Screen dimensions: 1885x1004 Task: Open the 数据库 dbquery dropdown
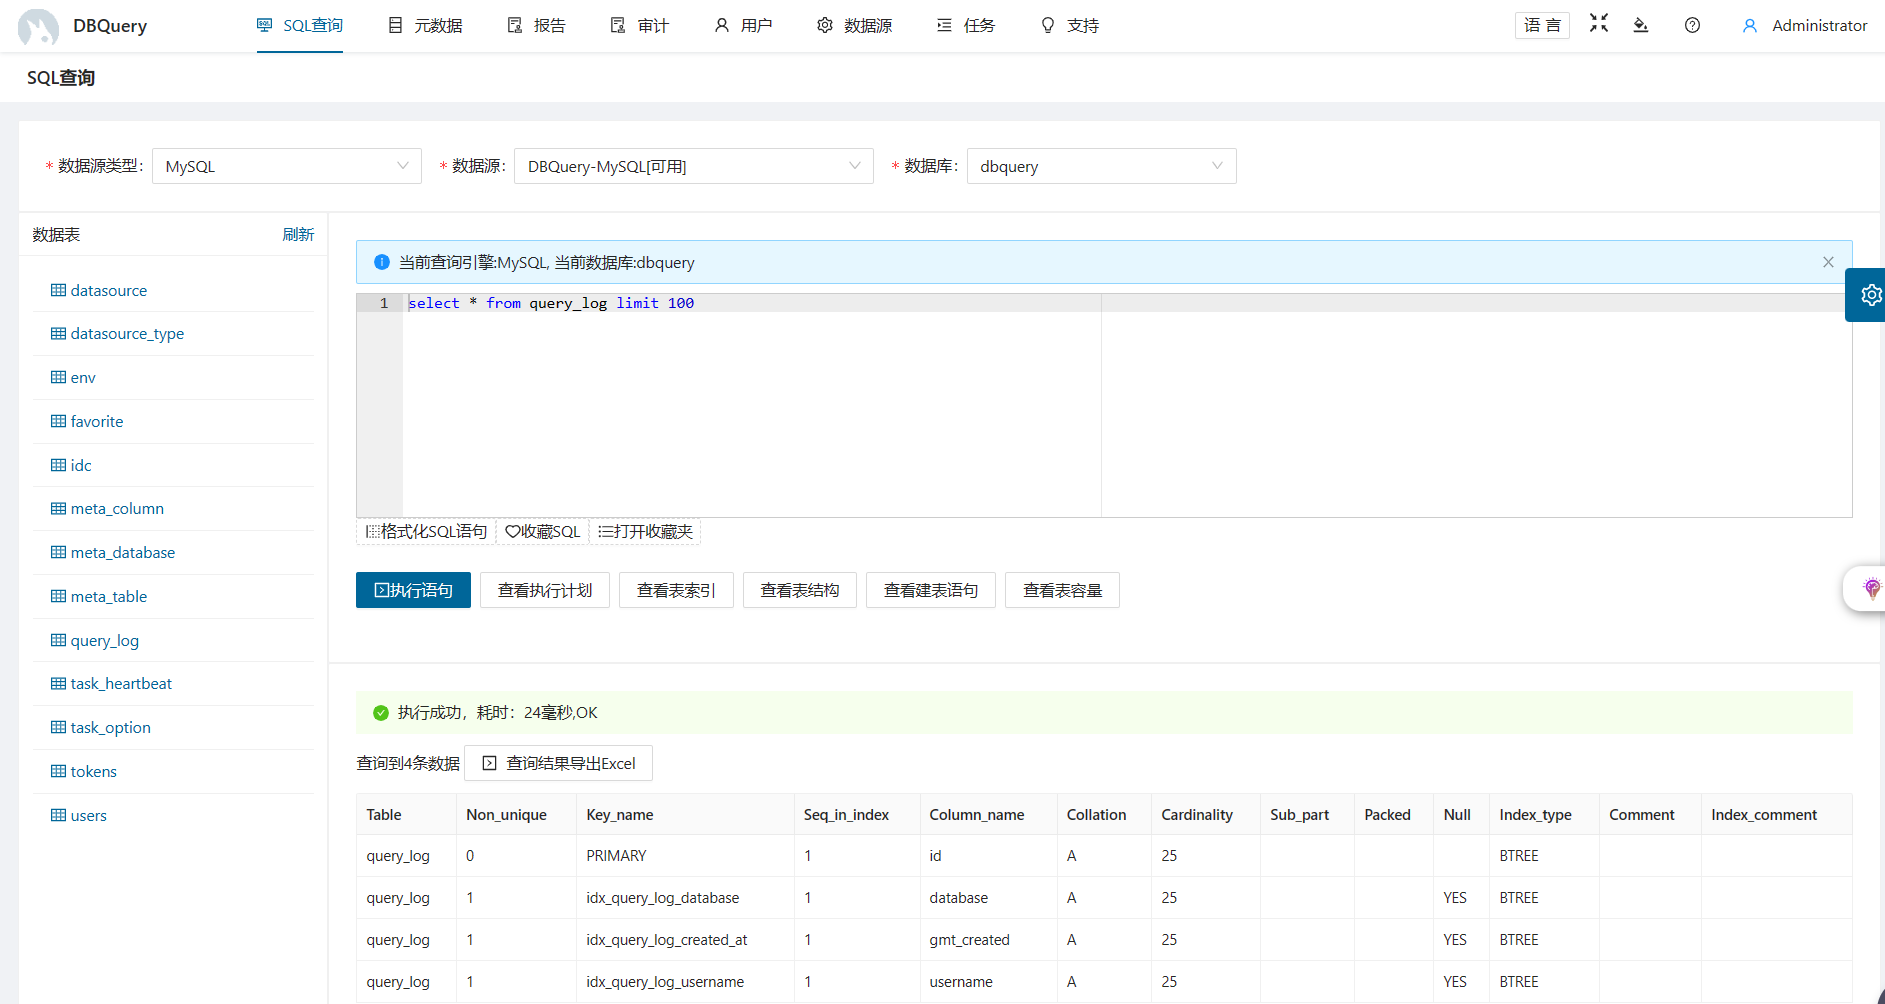(x=1101, y=166)
